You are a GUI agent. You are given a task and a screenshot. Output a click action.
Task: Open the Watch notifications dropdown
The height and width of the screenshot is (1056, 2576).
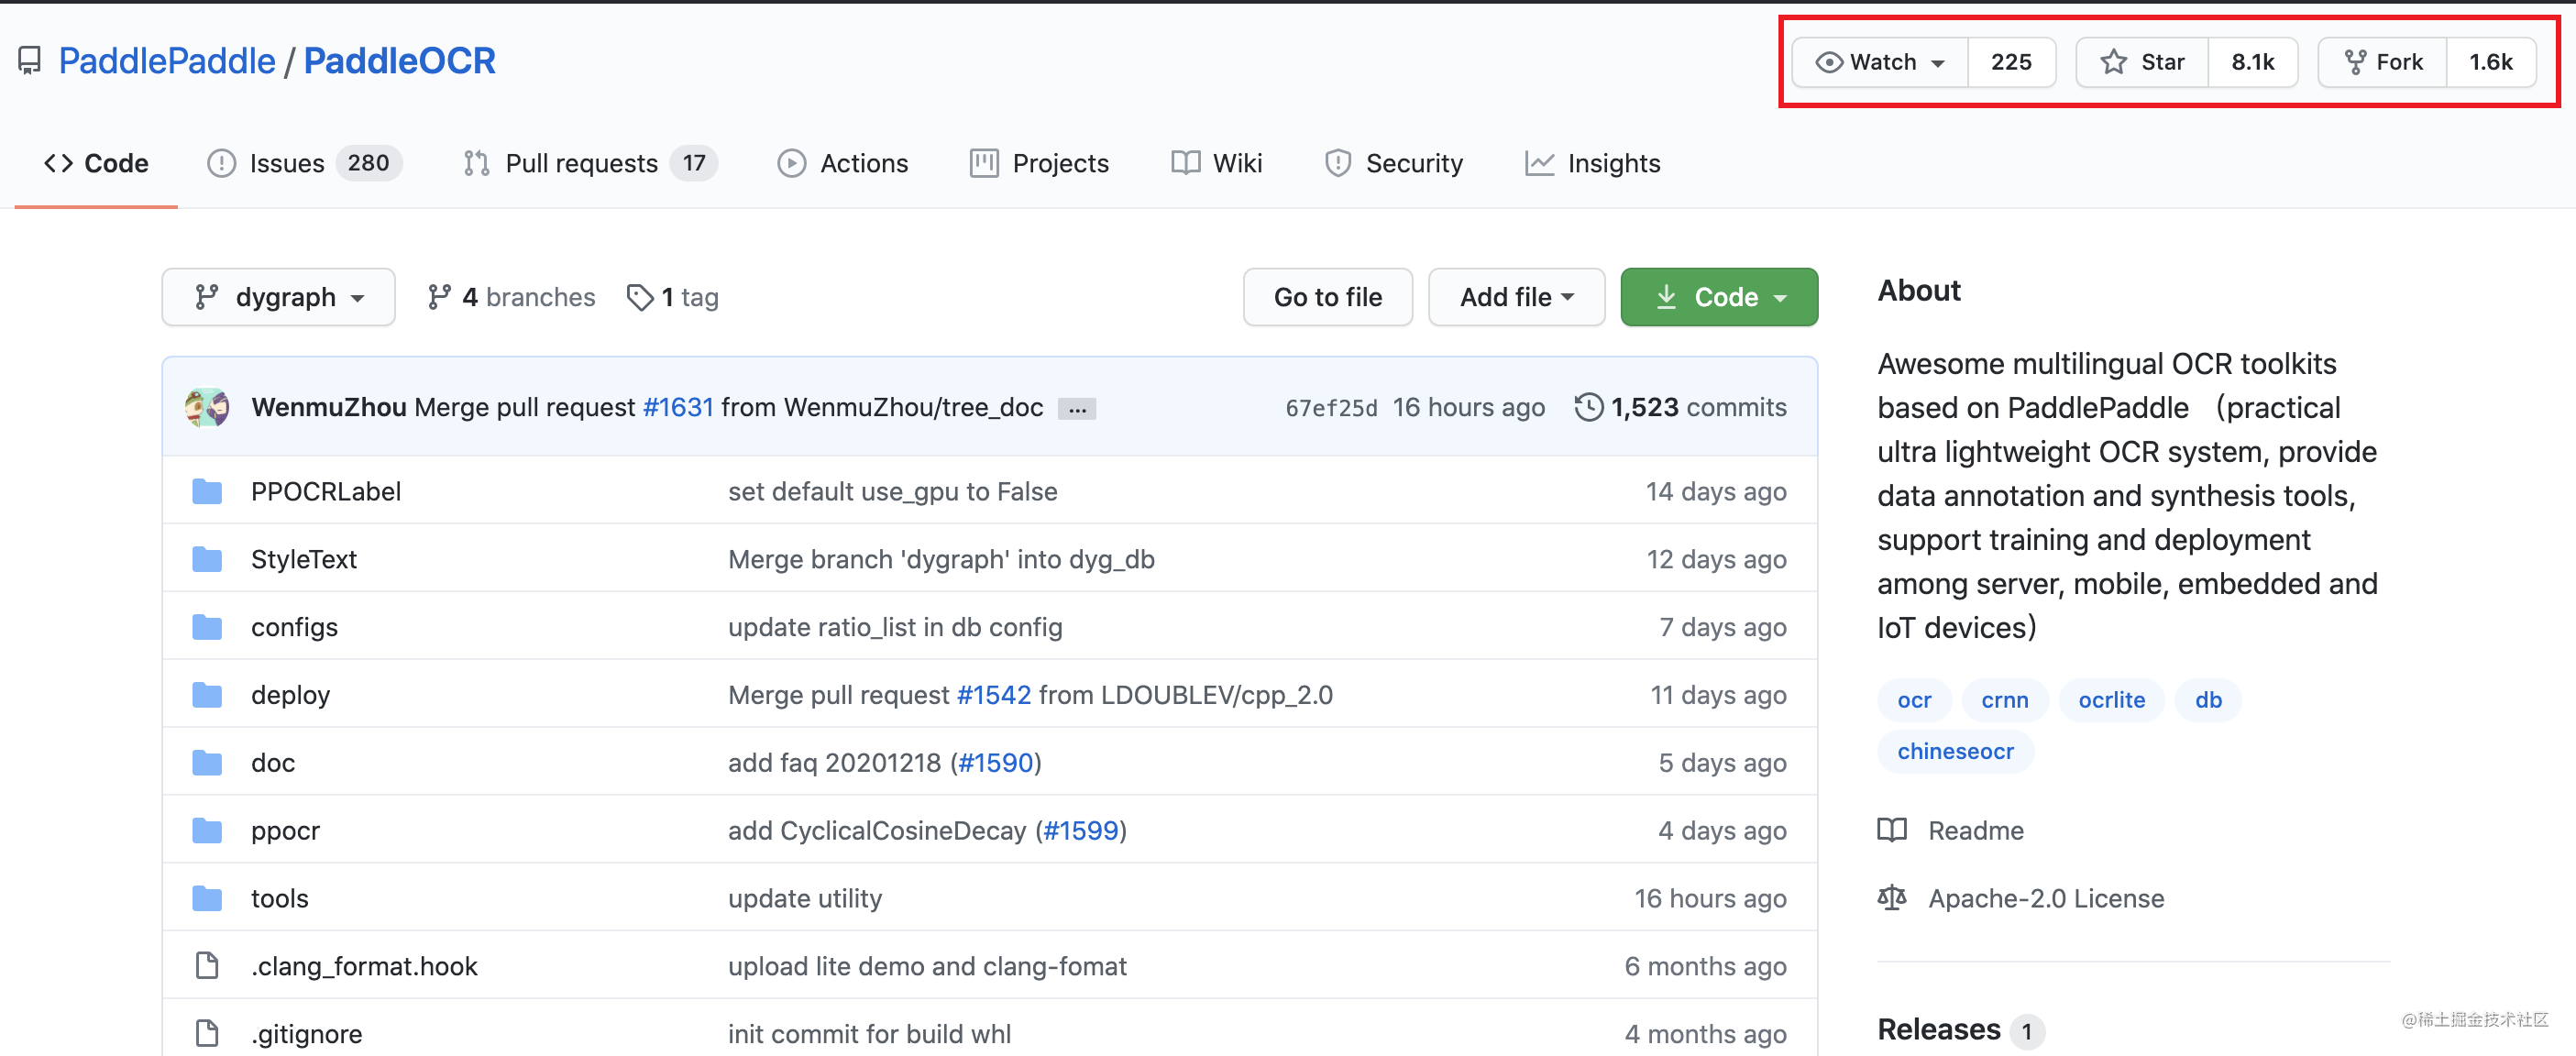click(x=1880, y=62)
